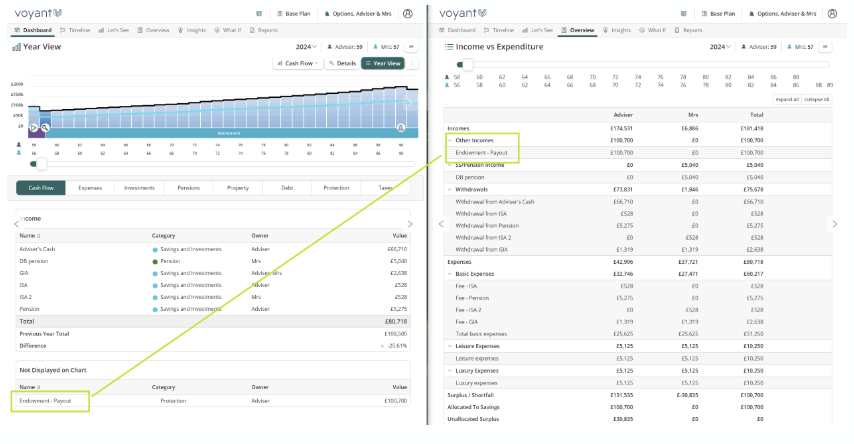Screen dimensions: 854x444
Task: Click the Endowment - Payout row under Not Displayed on Chart
Action: click(x=48, y=400)
